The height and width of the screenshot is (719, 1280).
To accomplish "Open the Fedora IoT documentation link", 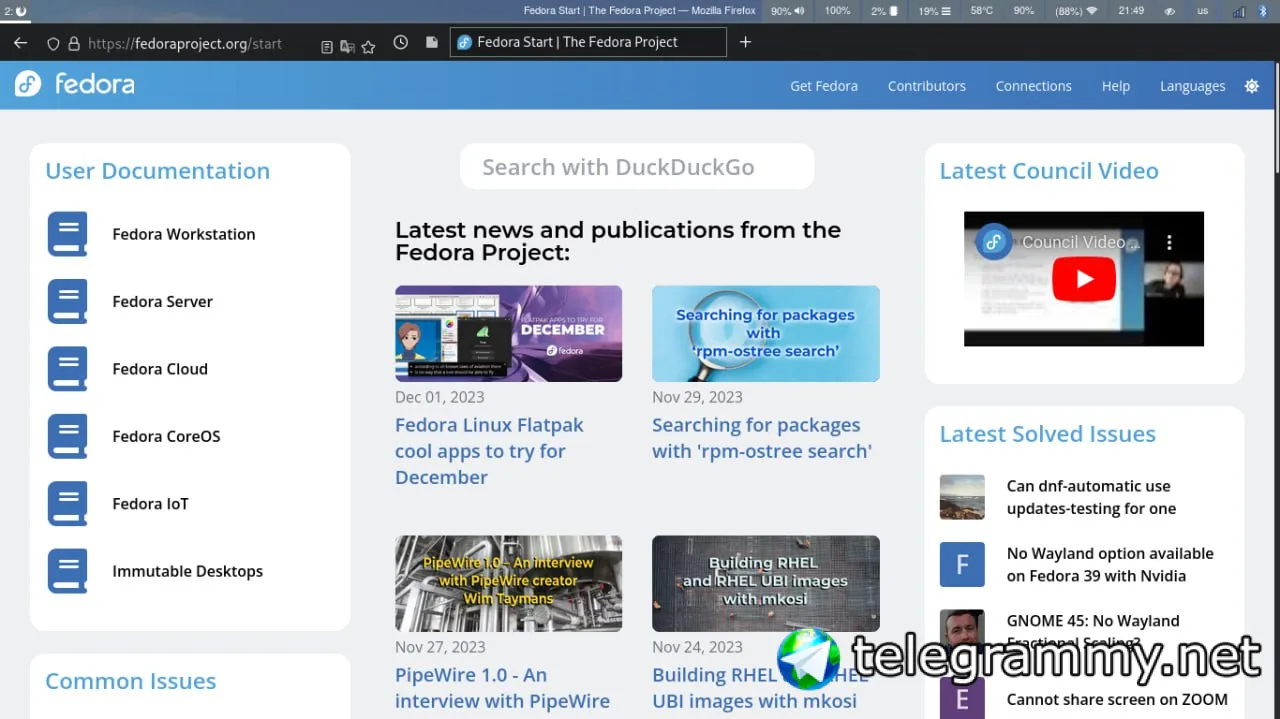I will [x=150, y=504].
